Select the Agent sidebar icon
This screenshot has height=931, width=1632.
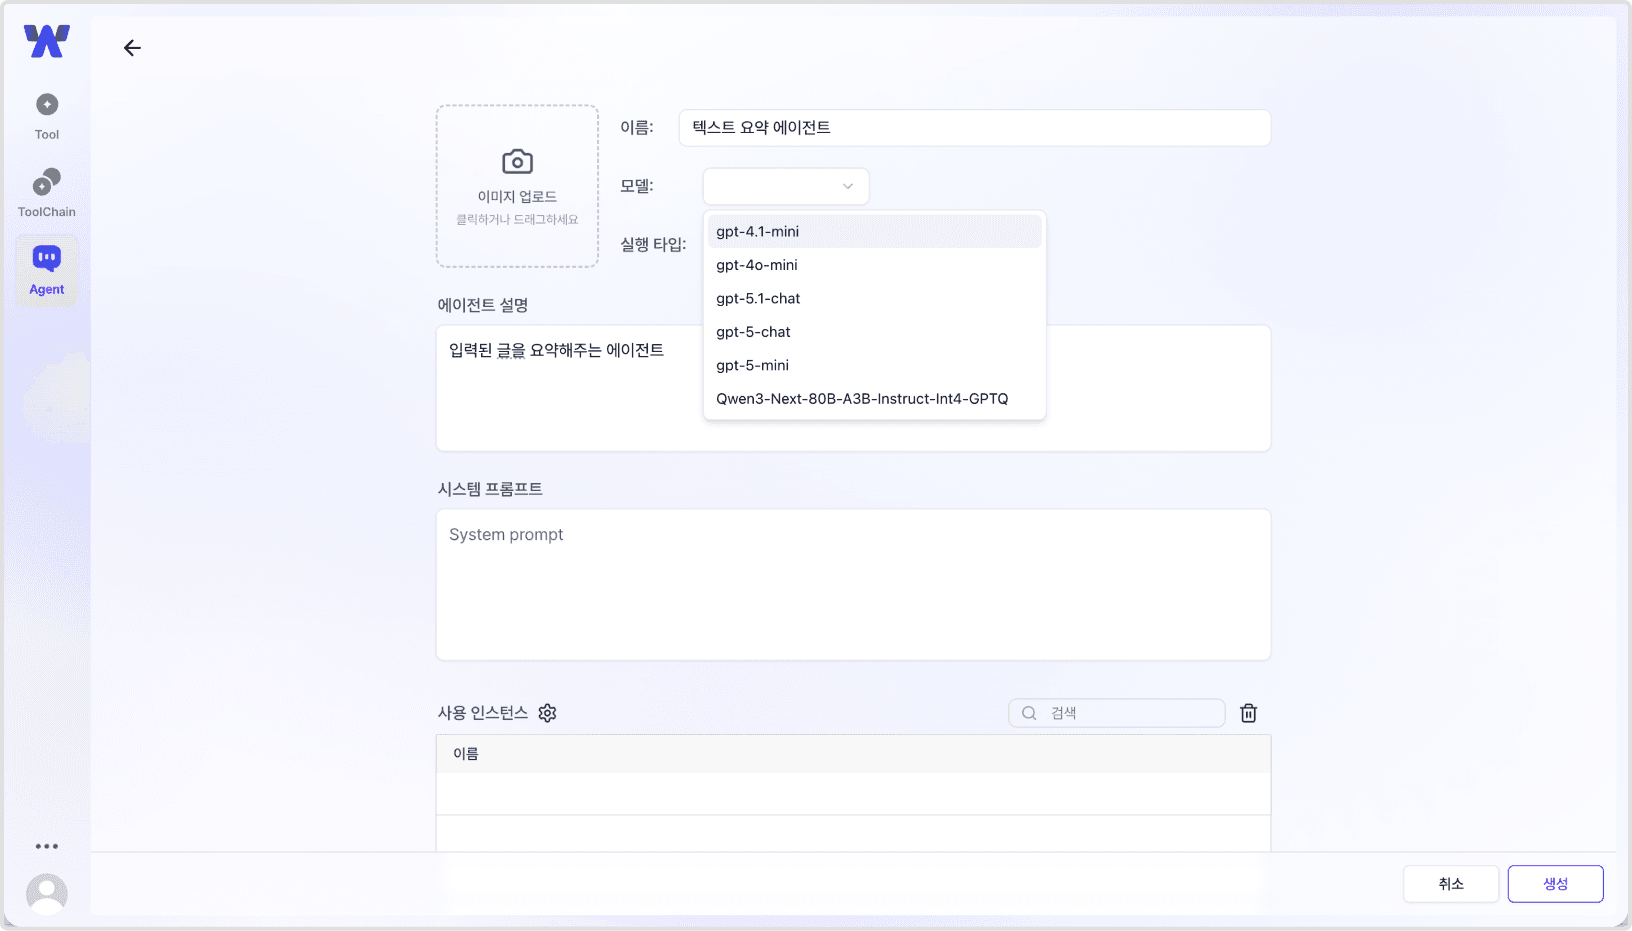pos(46,268)
